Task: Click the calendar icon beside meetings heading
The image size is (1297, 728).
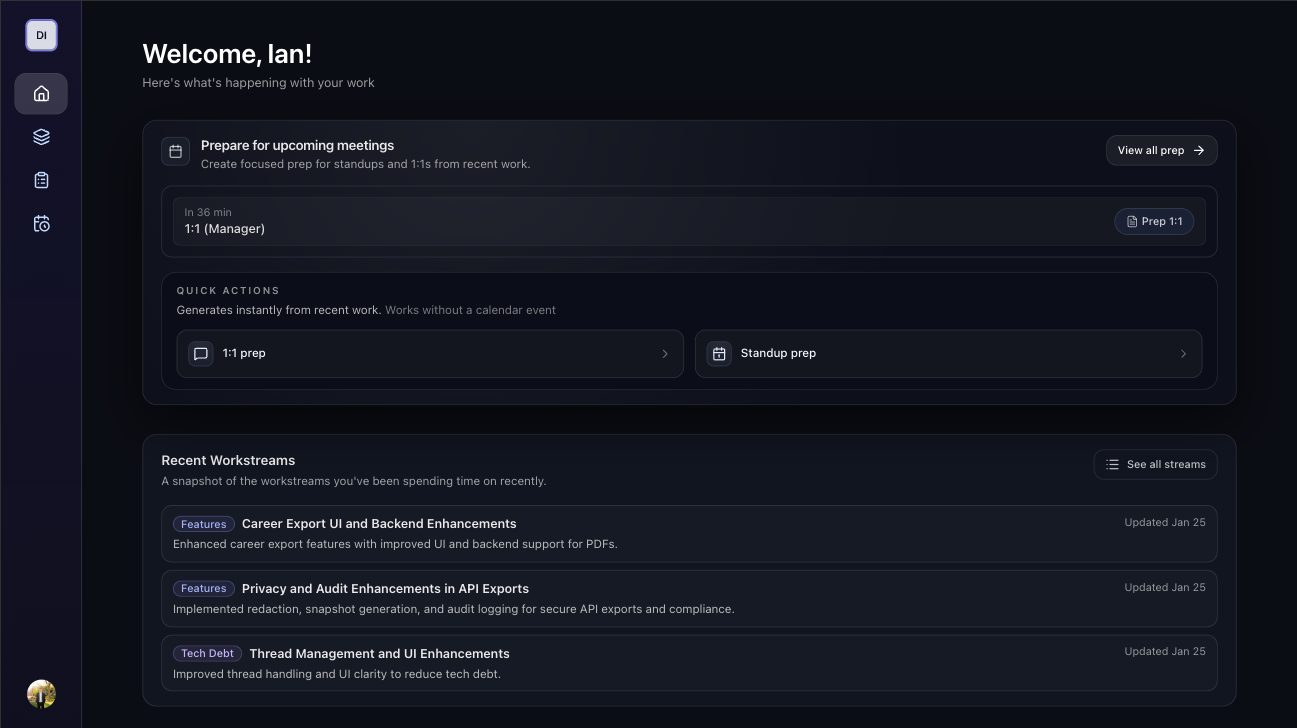Action: [176, 152]
